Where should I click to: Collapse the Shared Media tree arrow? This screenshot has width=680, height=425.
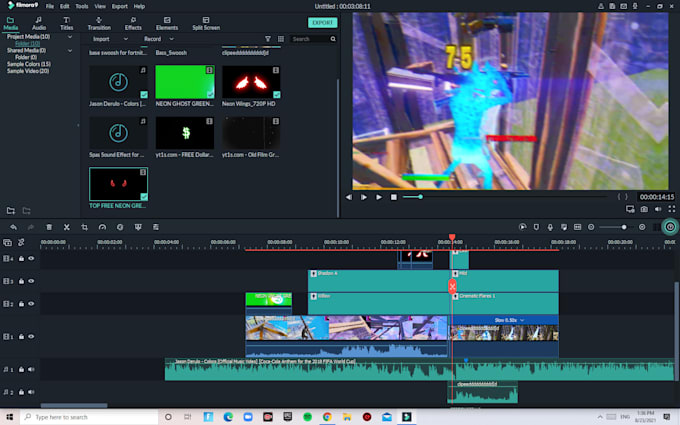point(70,51)
